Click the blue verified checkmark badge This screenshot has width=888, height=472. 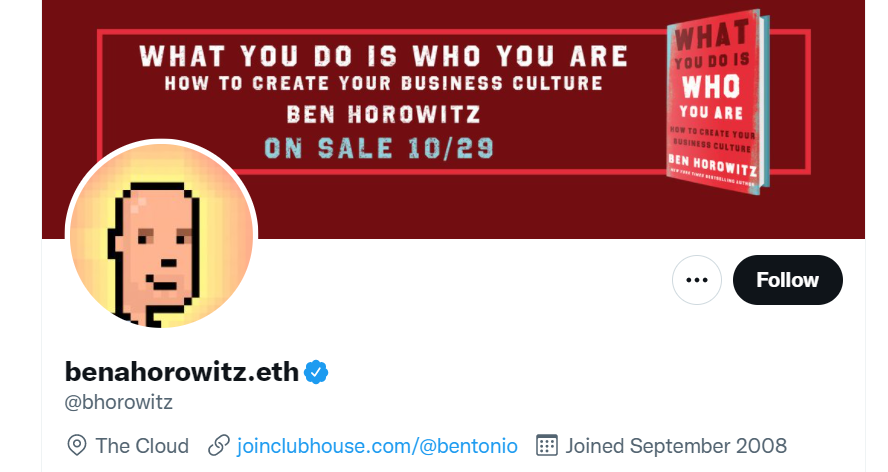(317, 372)
